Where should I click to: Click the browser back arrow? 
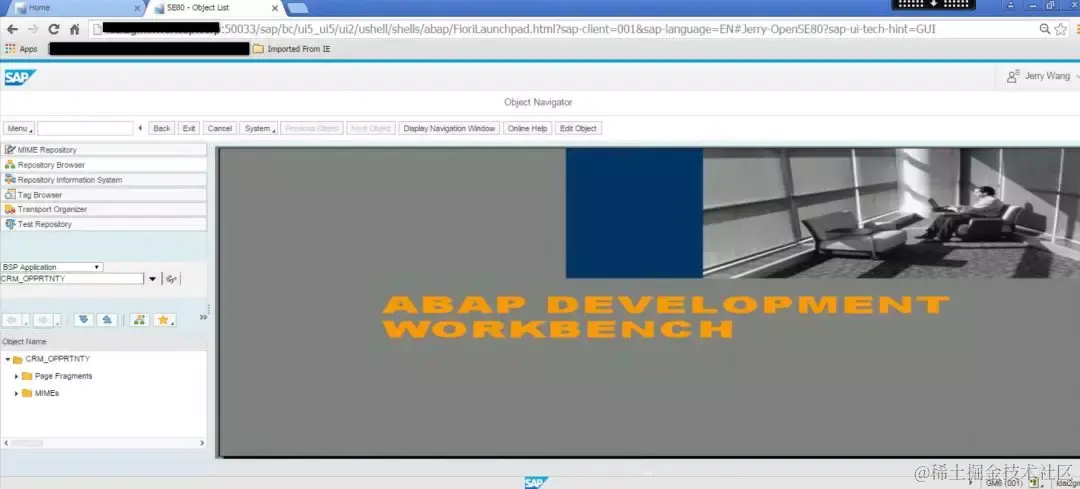pyautogui.click(x=12, y=29)
